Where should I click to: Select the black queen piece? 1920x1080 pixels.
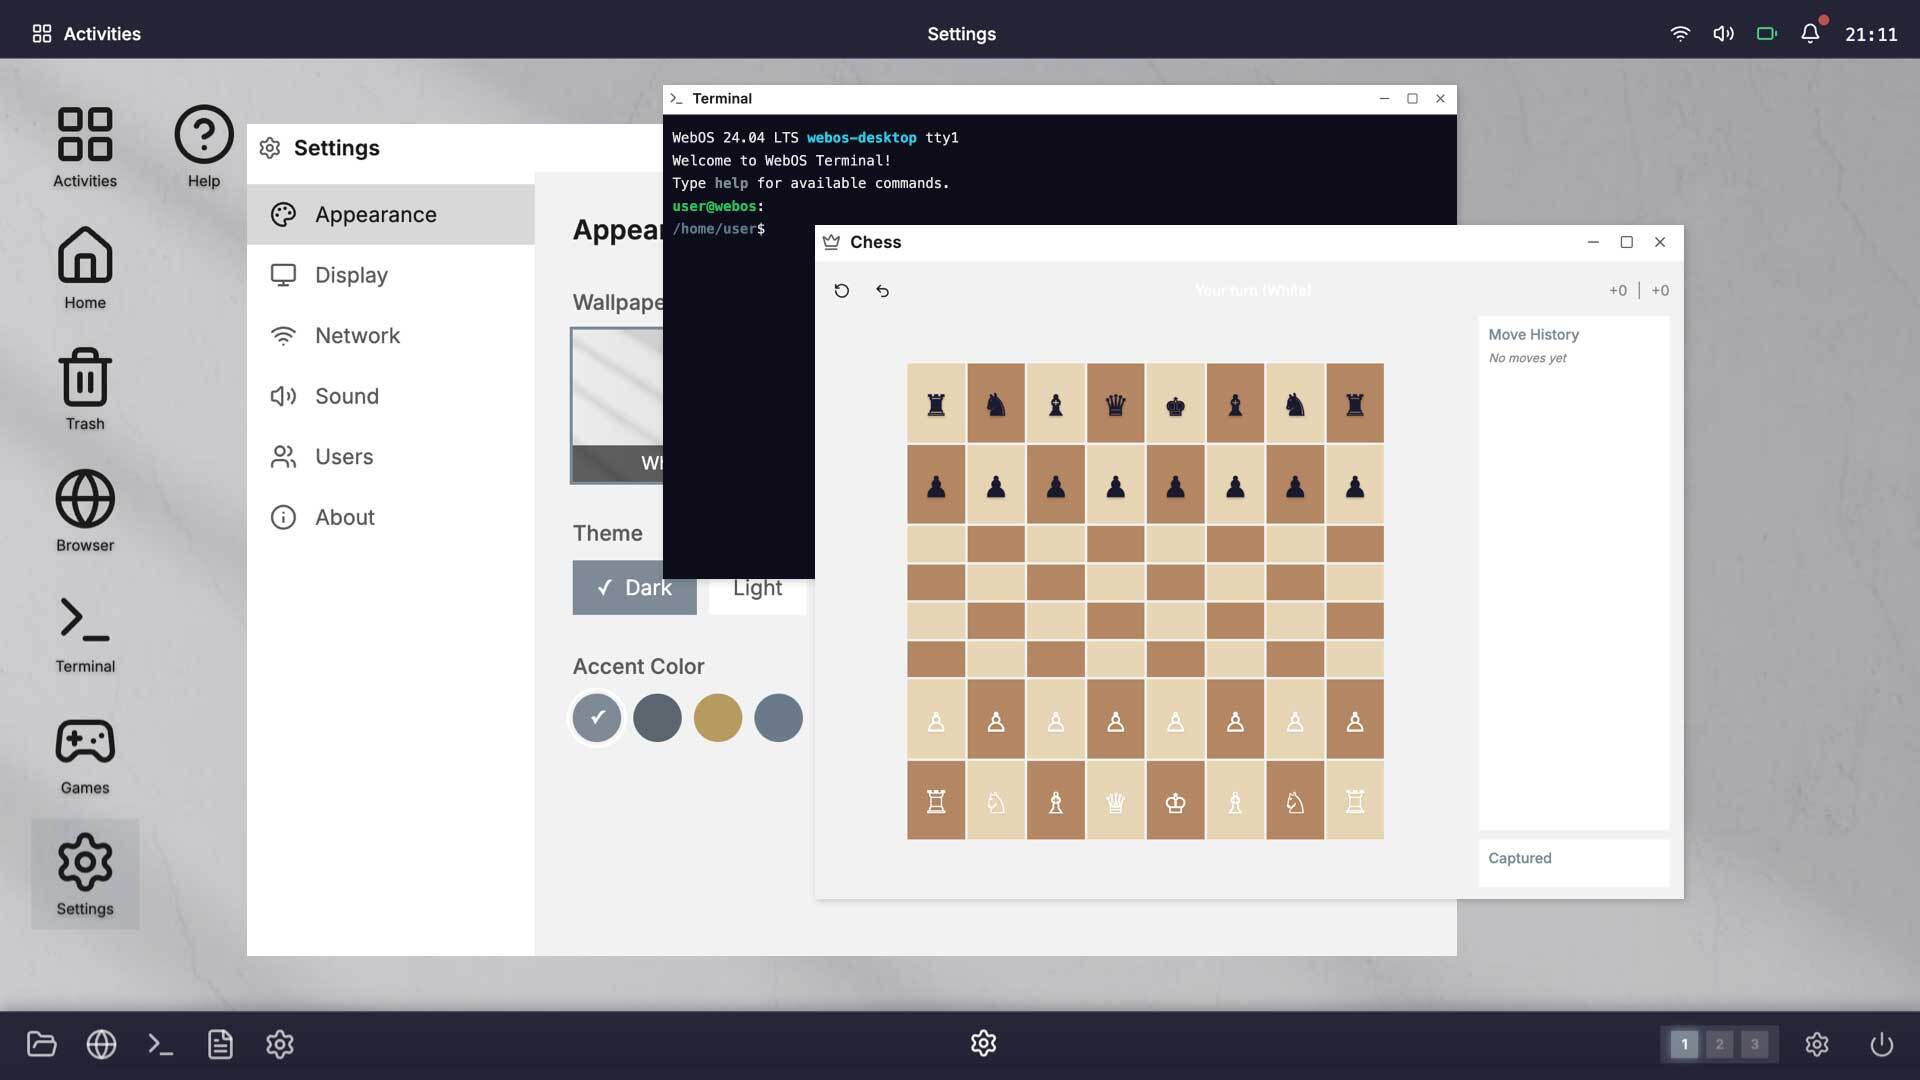[1115, 404]
